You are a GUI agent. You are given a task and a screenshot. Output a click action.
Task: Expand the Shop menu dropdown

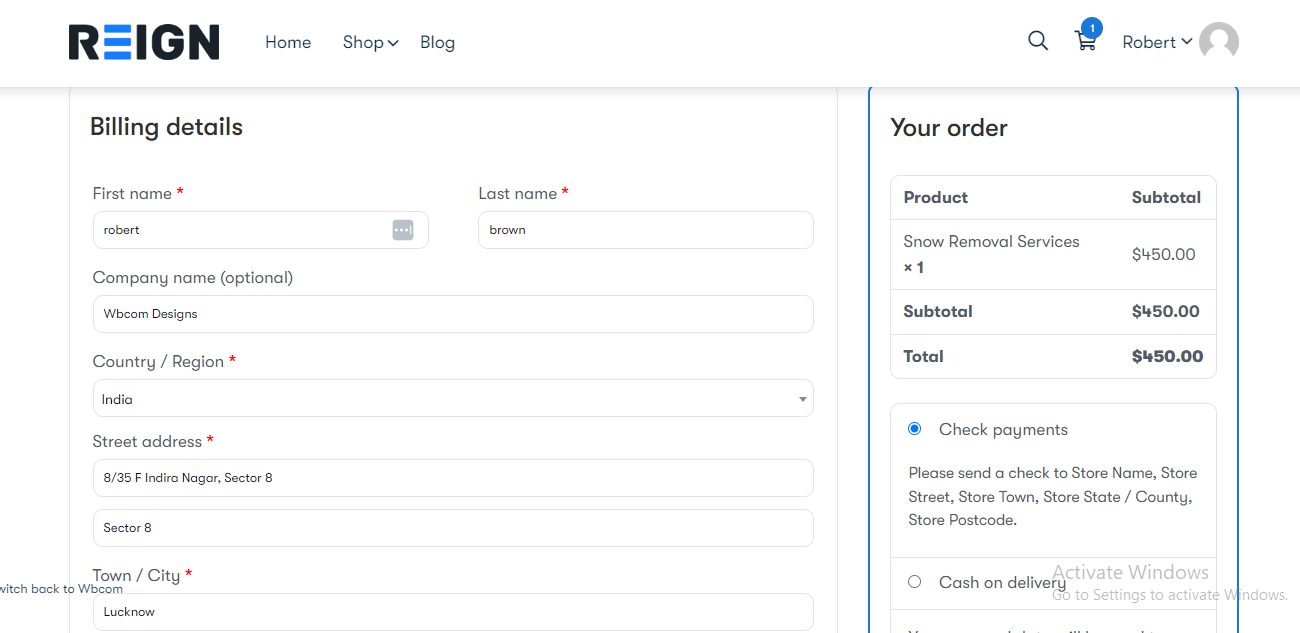370,42
